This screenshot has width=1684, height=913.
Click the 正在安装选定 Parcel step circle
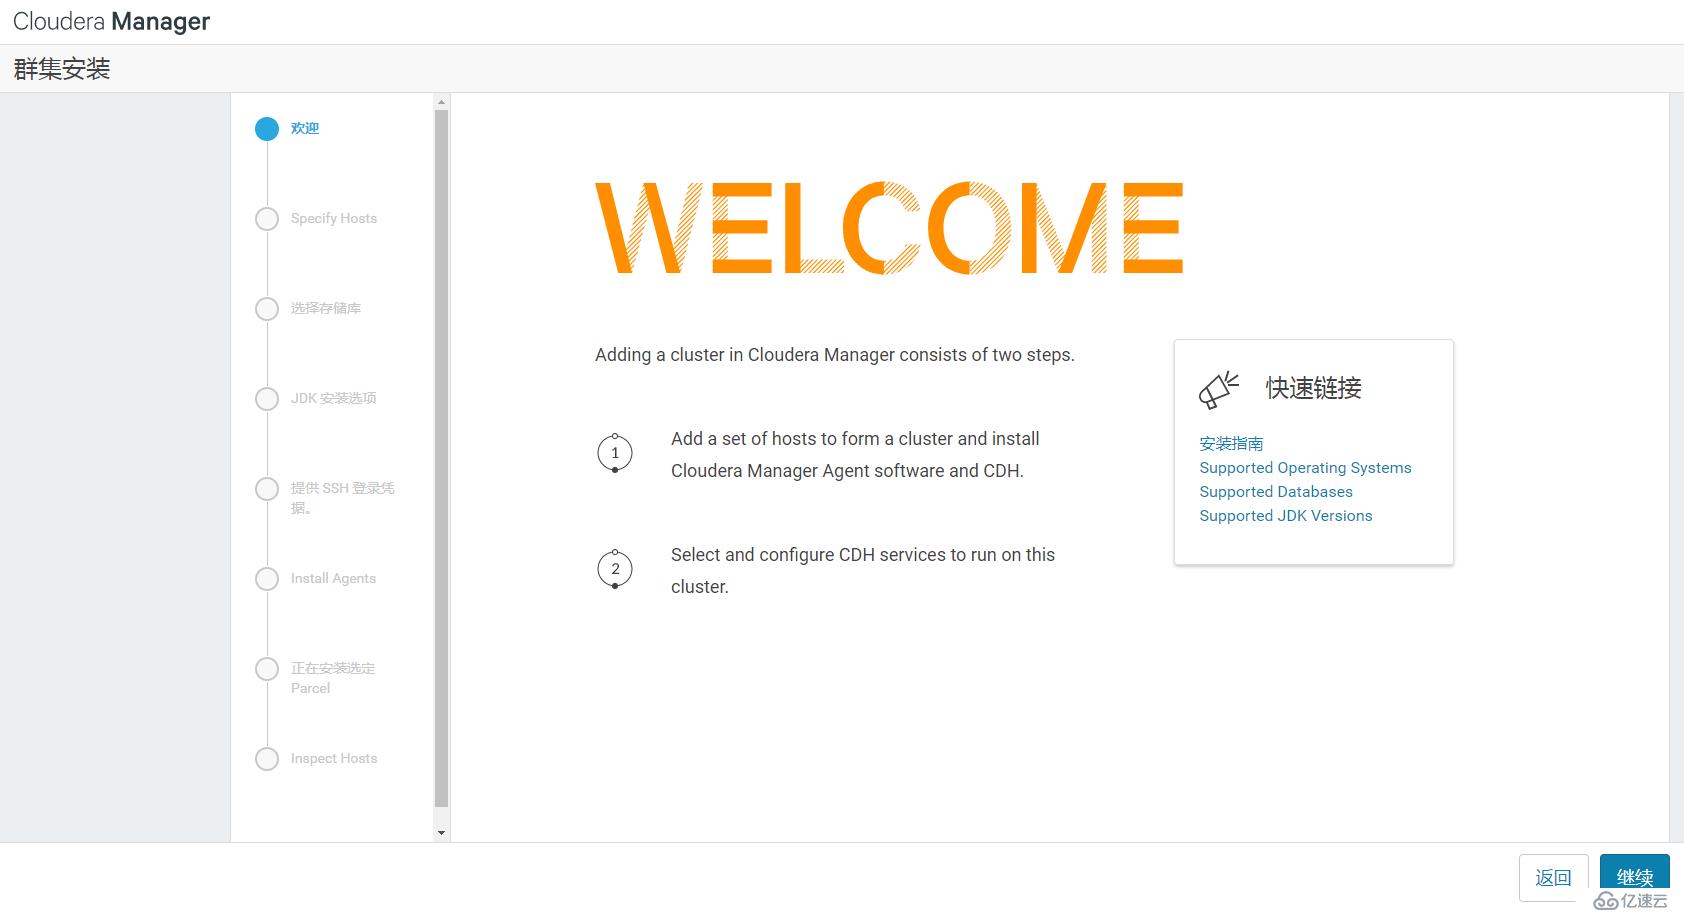267,669
